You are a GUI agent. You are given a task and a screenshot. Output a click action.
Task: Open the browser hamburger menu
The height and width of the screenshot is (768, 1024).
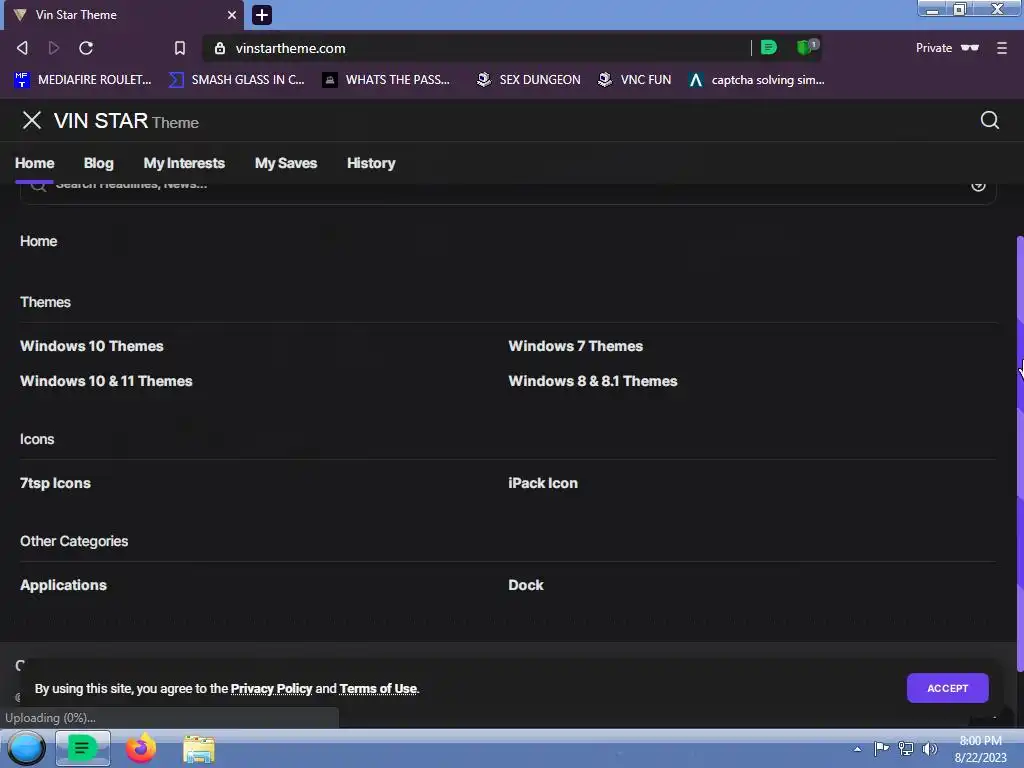point(1001,48)
